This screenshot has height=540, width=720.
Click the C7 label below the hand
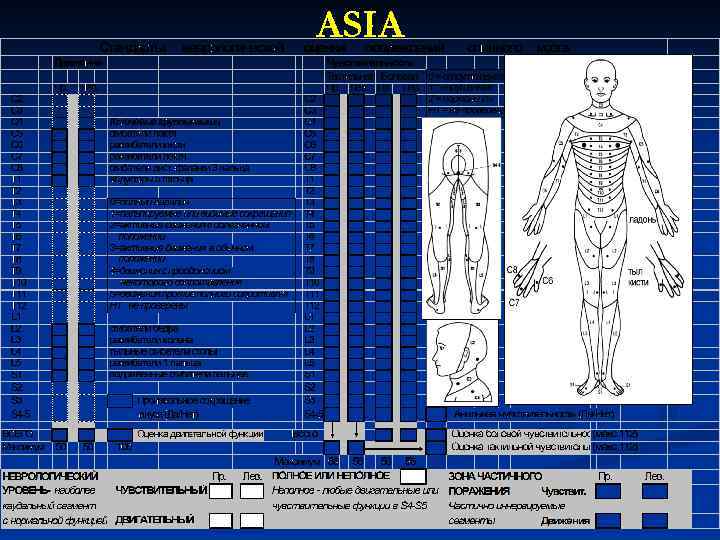(514, 303)
